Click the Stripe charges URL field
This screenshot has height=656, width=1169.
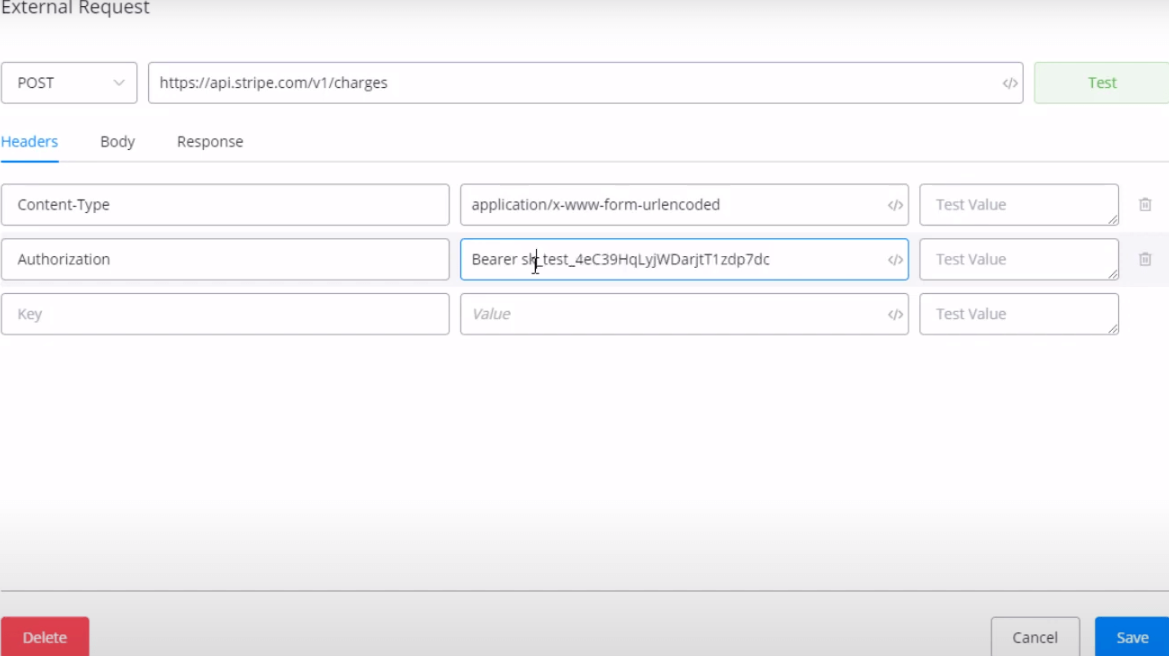(570, 83)
